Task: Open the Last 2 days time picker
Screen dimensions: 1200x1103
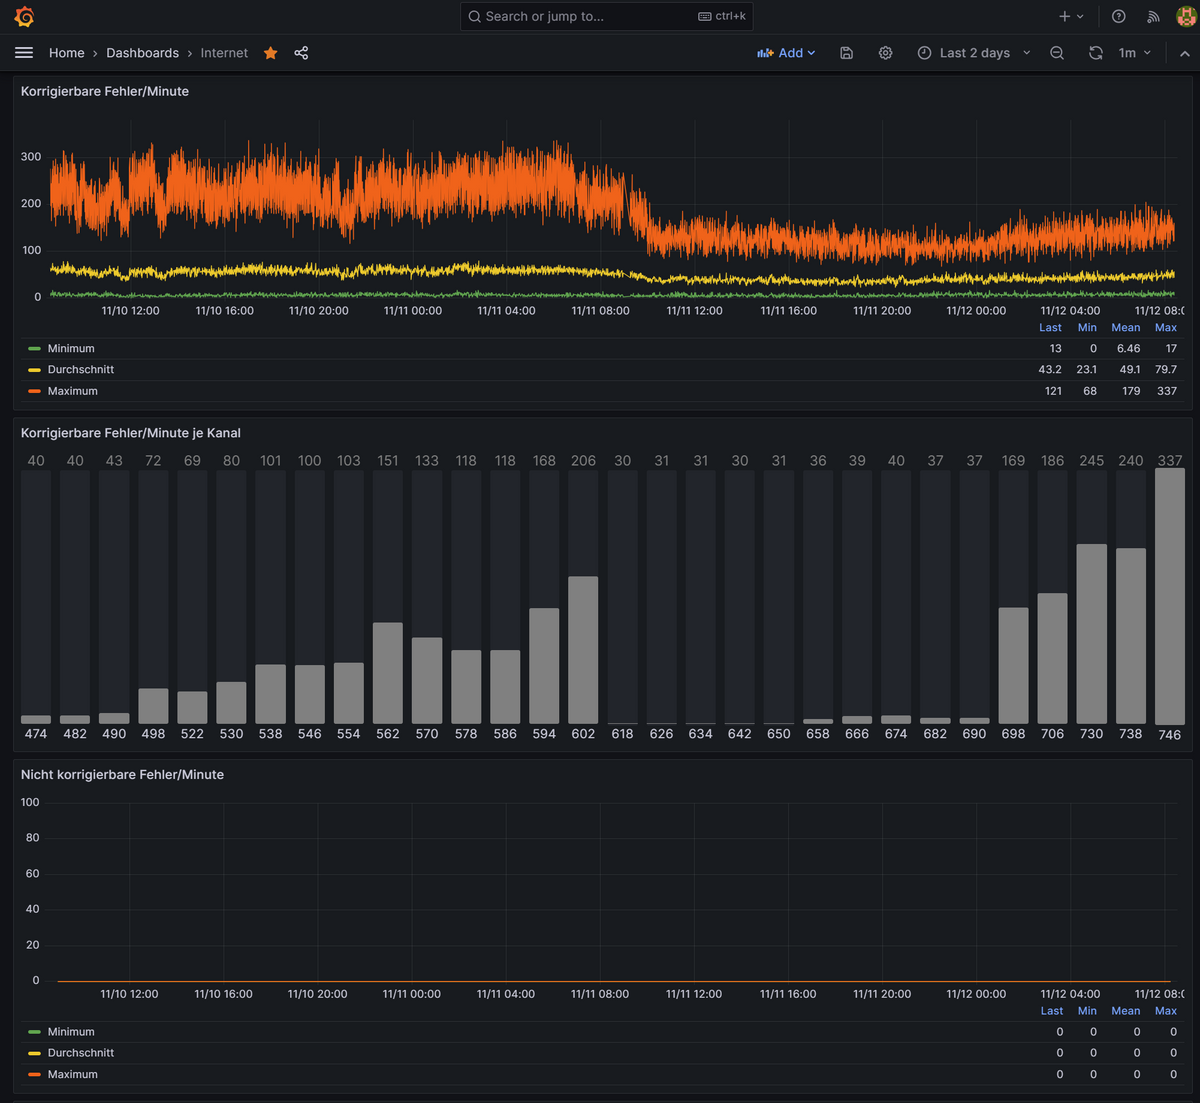Action: (x=973, y=53)
